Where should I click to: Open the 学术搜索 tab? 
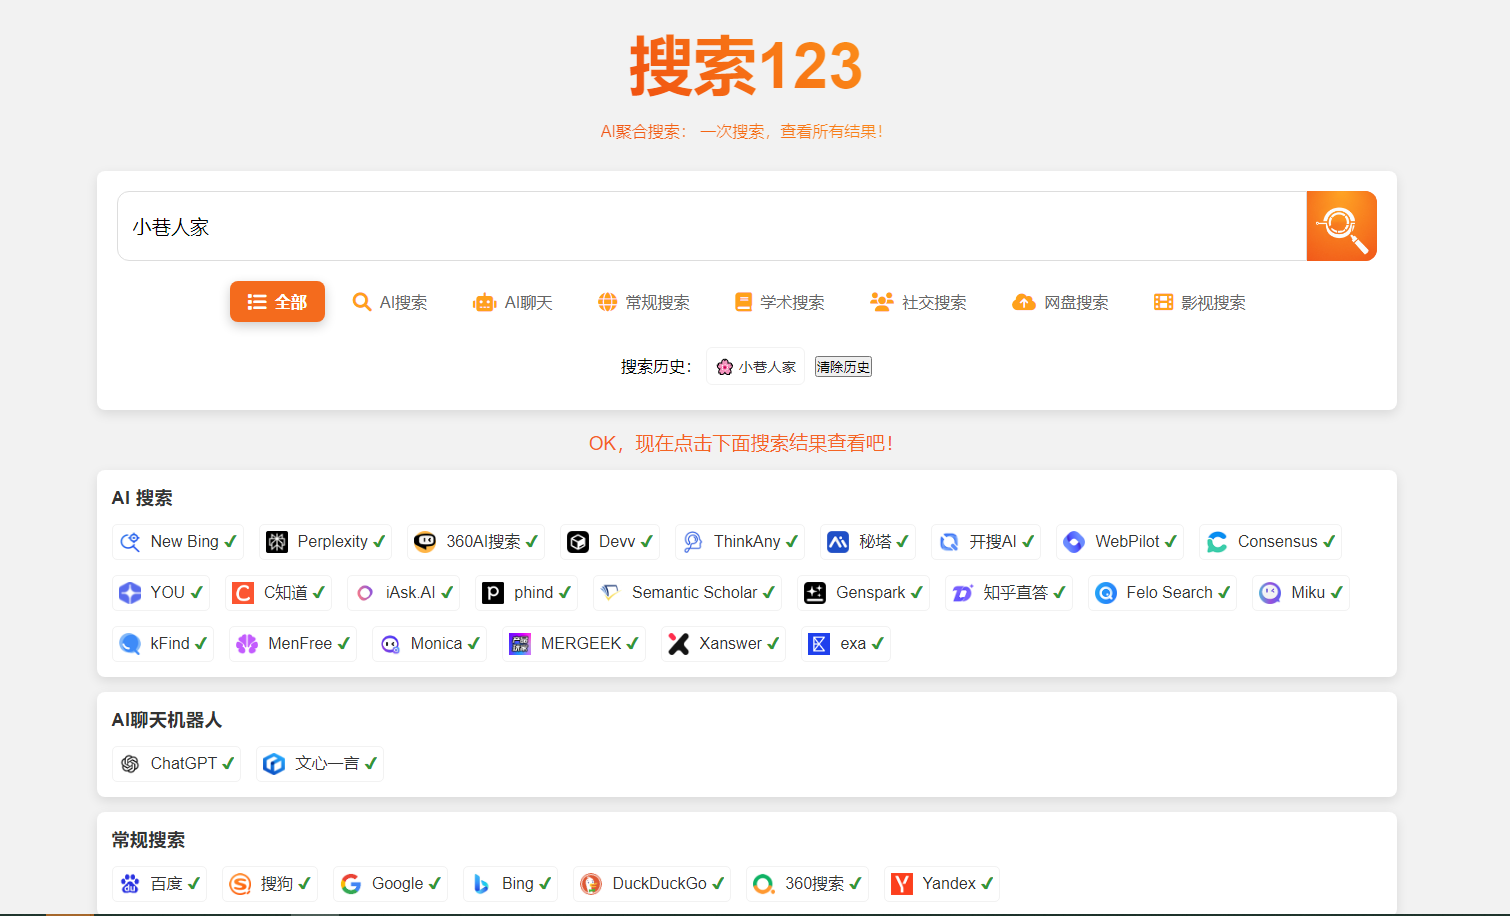(x=780, y=302)
